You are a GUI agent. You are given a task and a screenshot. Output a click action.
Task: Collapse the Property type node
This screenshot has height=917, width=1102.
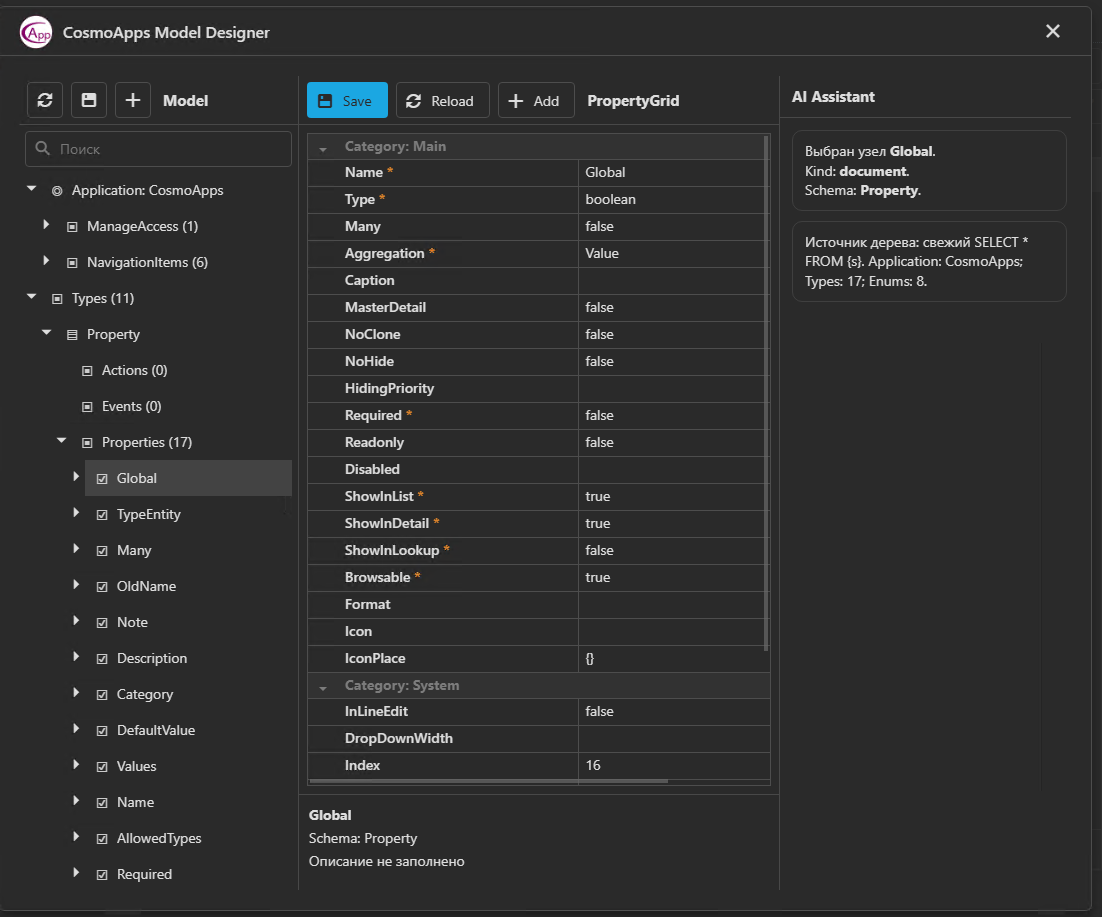46,332
